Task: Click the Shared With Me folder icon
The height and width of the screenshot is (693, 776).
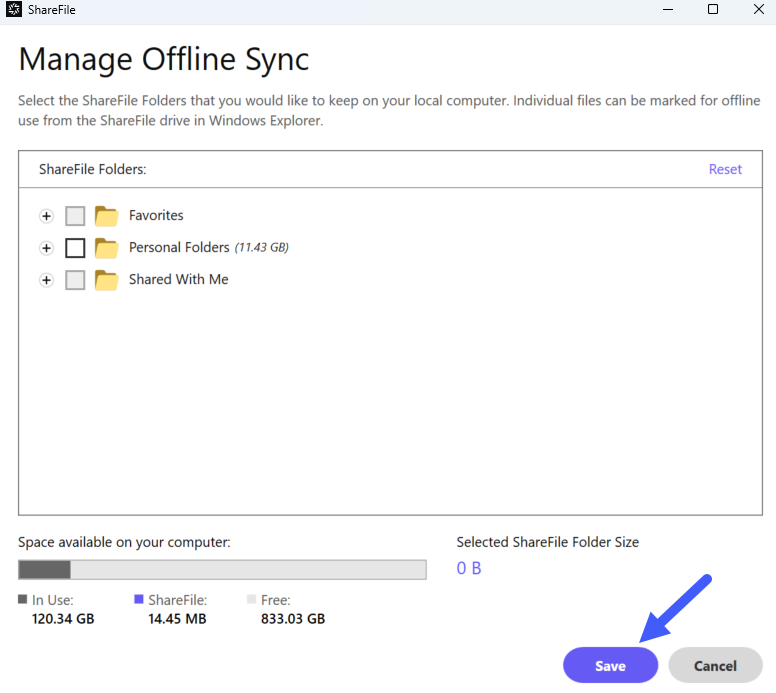Action: 106,280
